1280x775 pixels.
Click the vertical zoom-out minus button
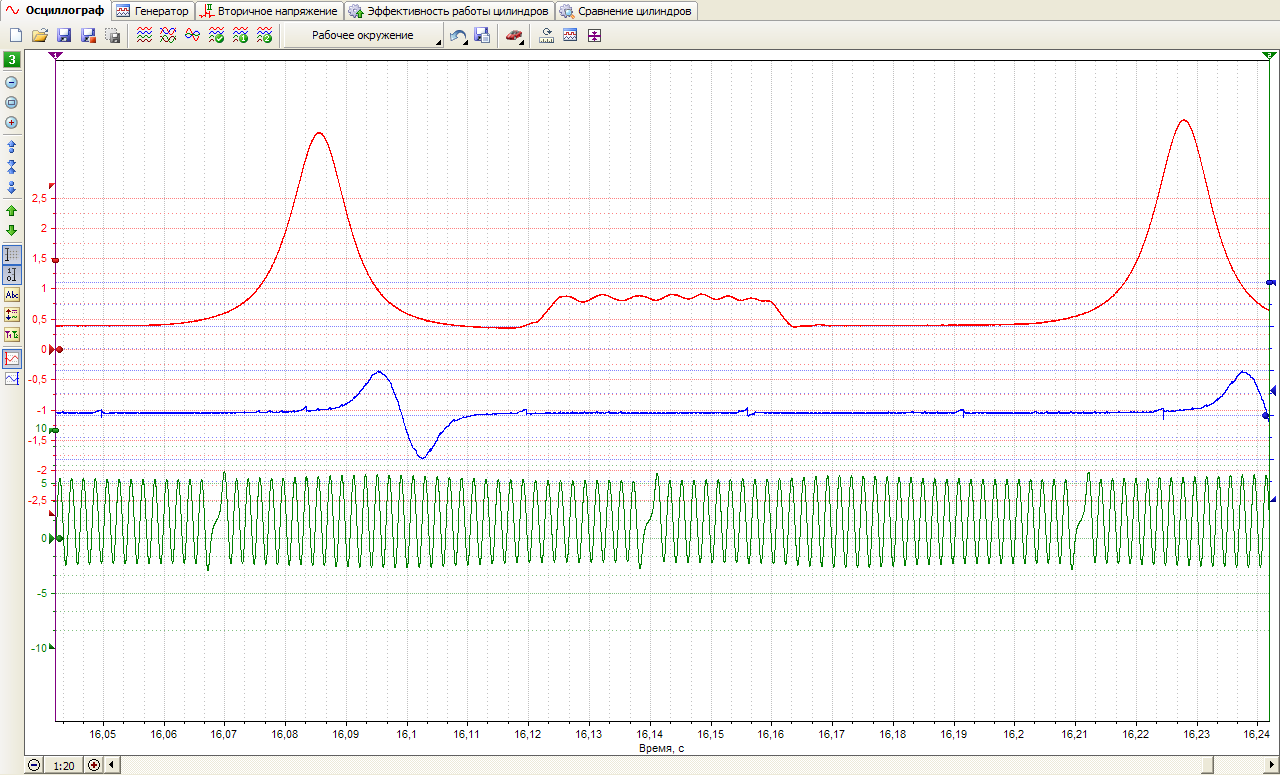12,83
